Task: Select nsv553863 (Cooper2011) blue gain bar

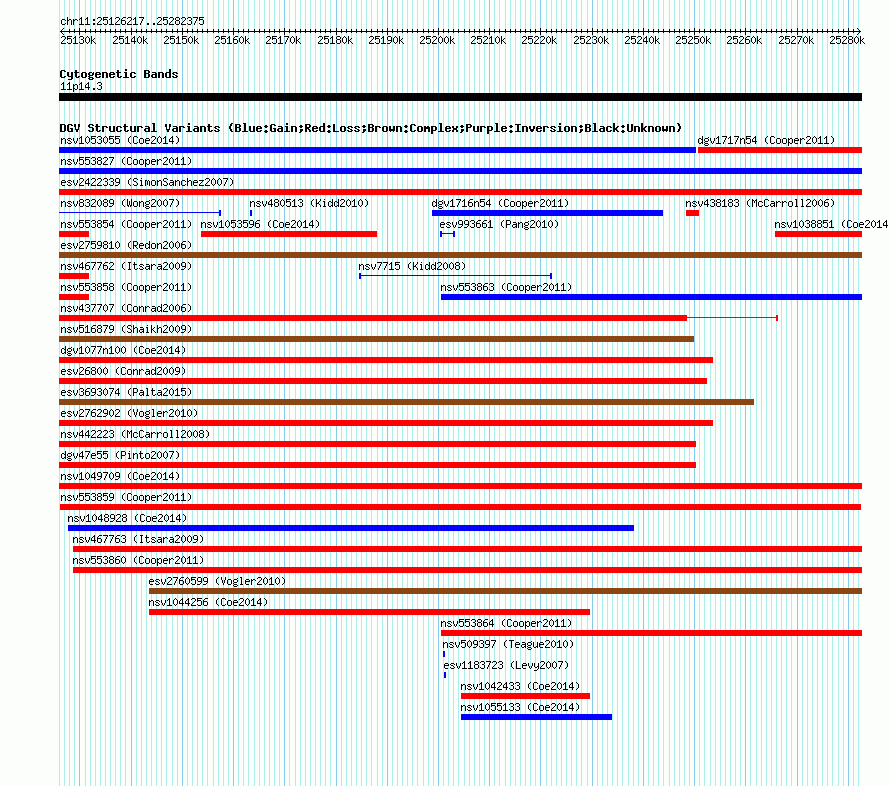Action: 651,297
